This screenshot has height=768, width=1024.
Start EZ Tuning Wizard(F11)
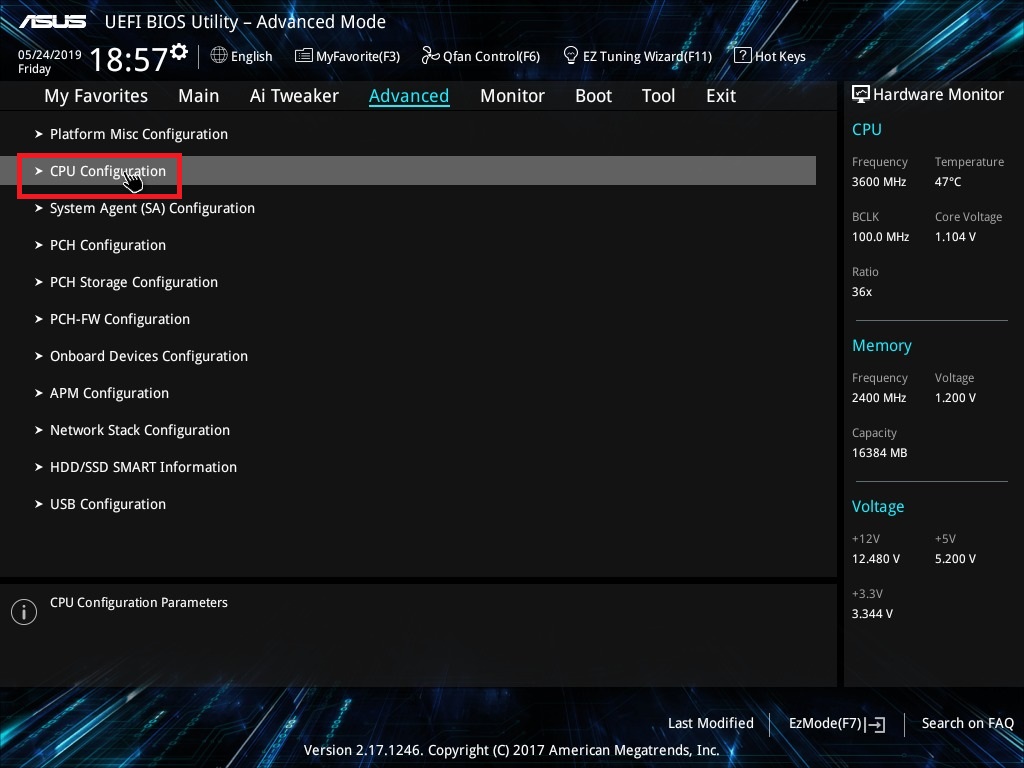click(x=647, y=56)
